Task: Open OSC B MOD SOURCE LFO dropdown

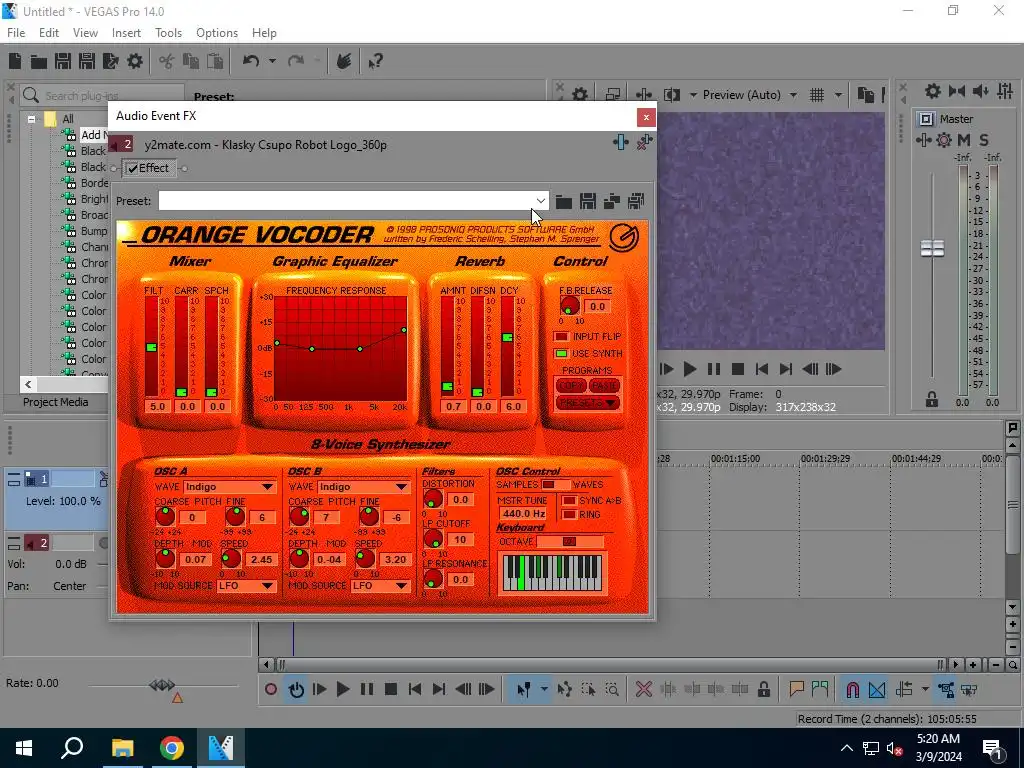Action: 381,586
